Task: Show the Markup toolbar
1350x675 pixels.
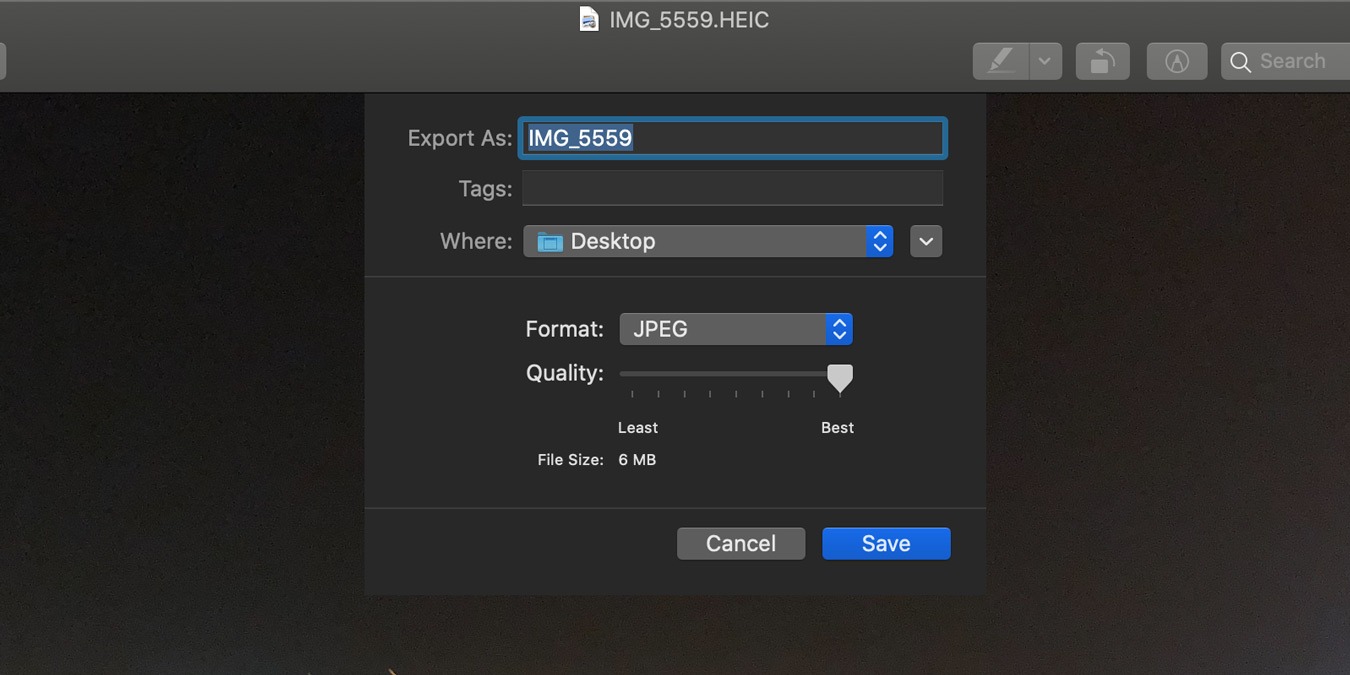Action: [x=1176, y=61]
